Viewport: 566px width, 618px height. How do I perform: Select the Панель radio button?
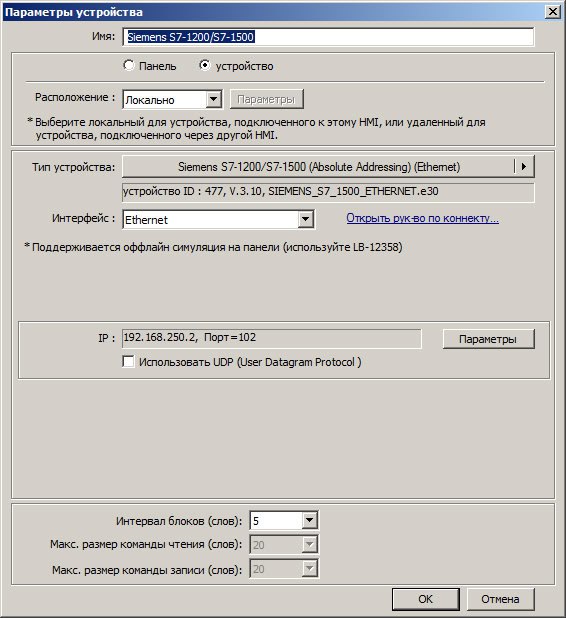129,65
